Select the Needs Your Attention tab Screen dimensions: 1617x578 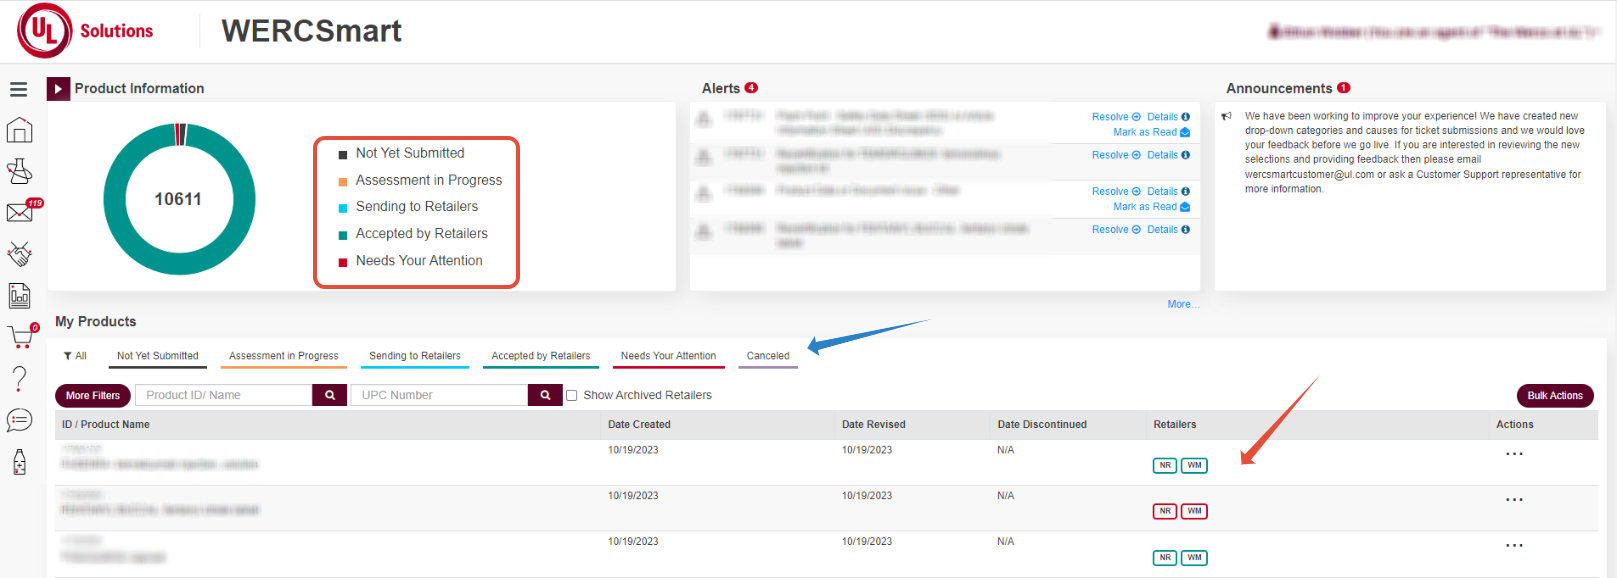(668, 356)
